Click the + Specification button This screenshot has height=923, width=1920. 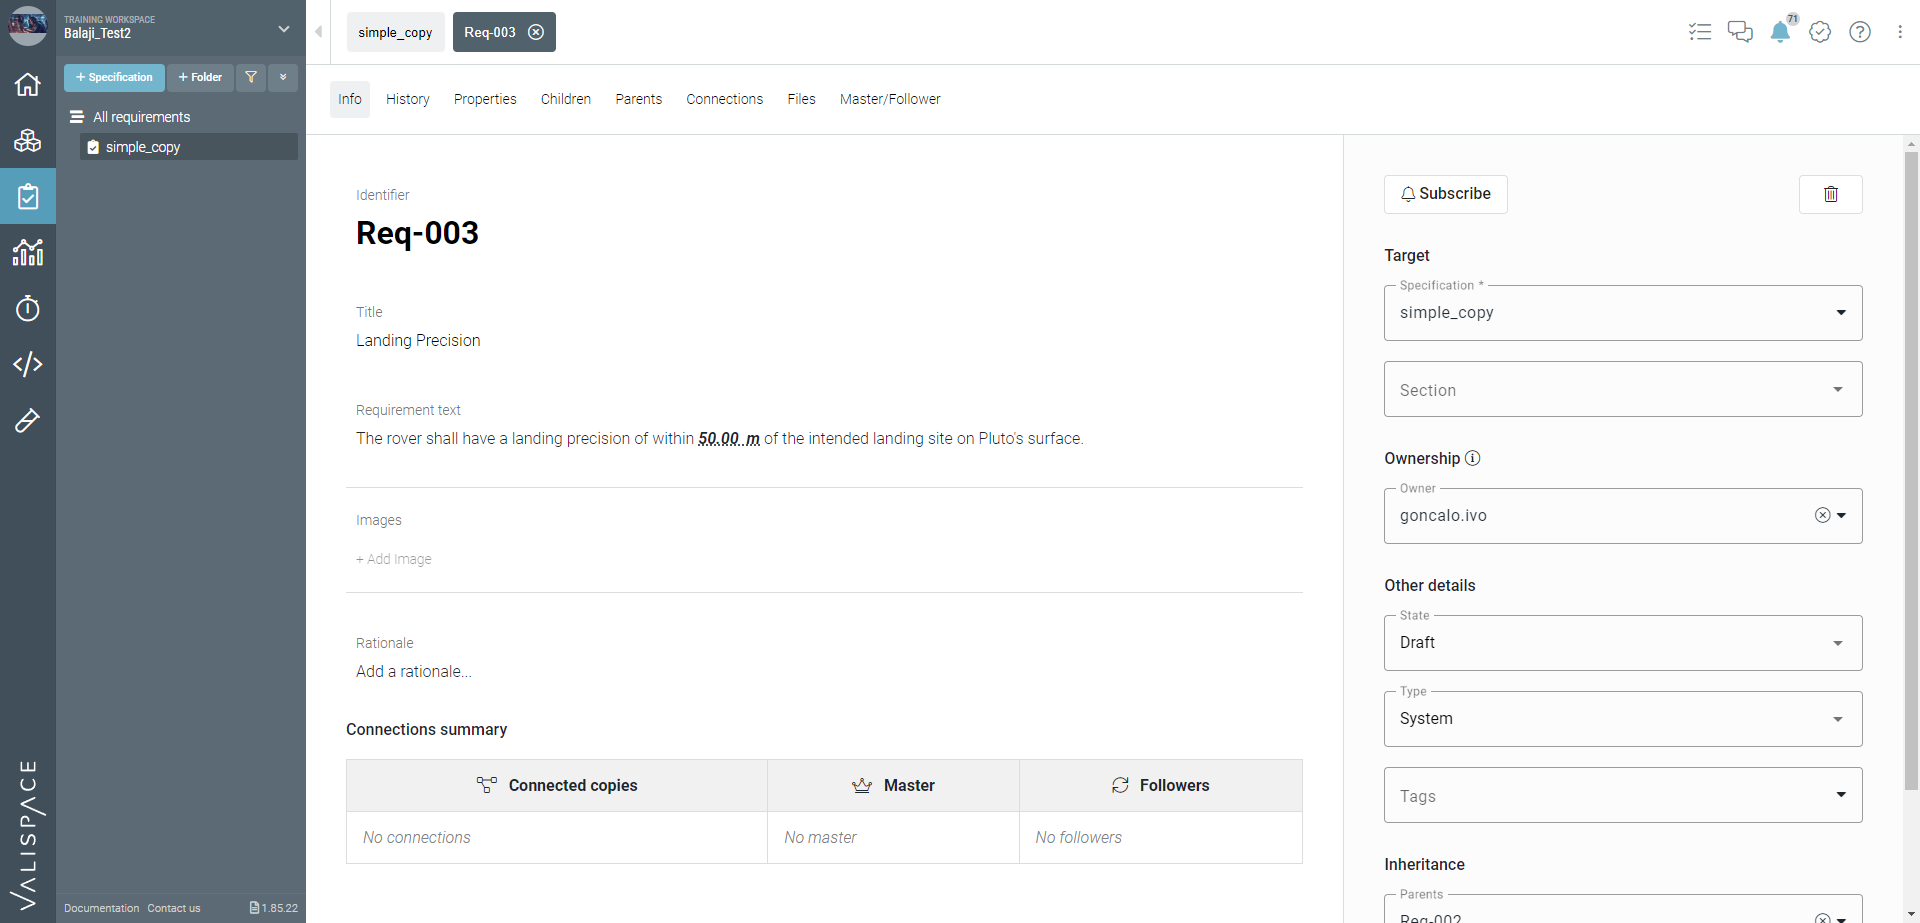tap(114, 77)
